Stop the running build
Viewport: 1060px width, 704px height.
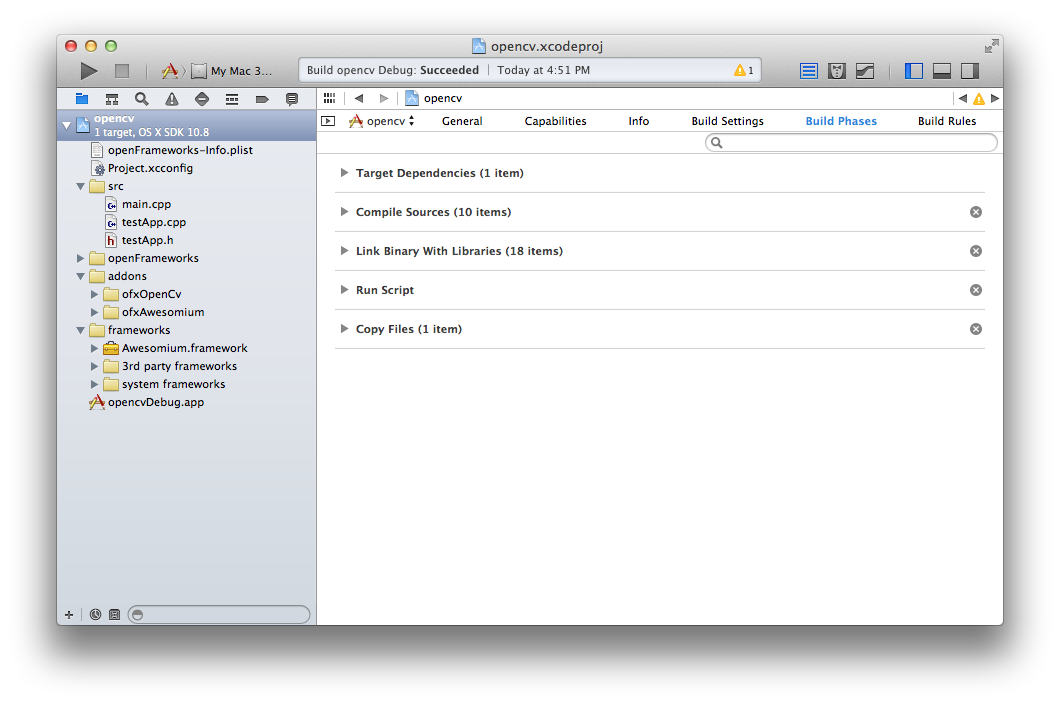(x=122, y=70)
